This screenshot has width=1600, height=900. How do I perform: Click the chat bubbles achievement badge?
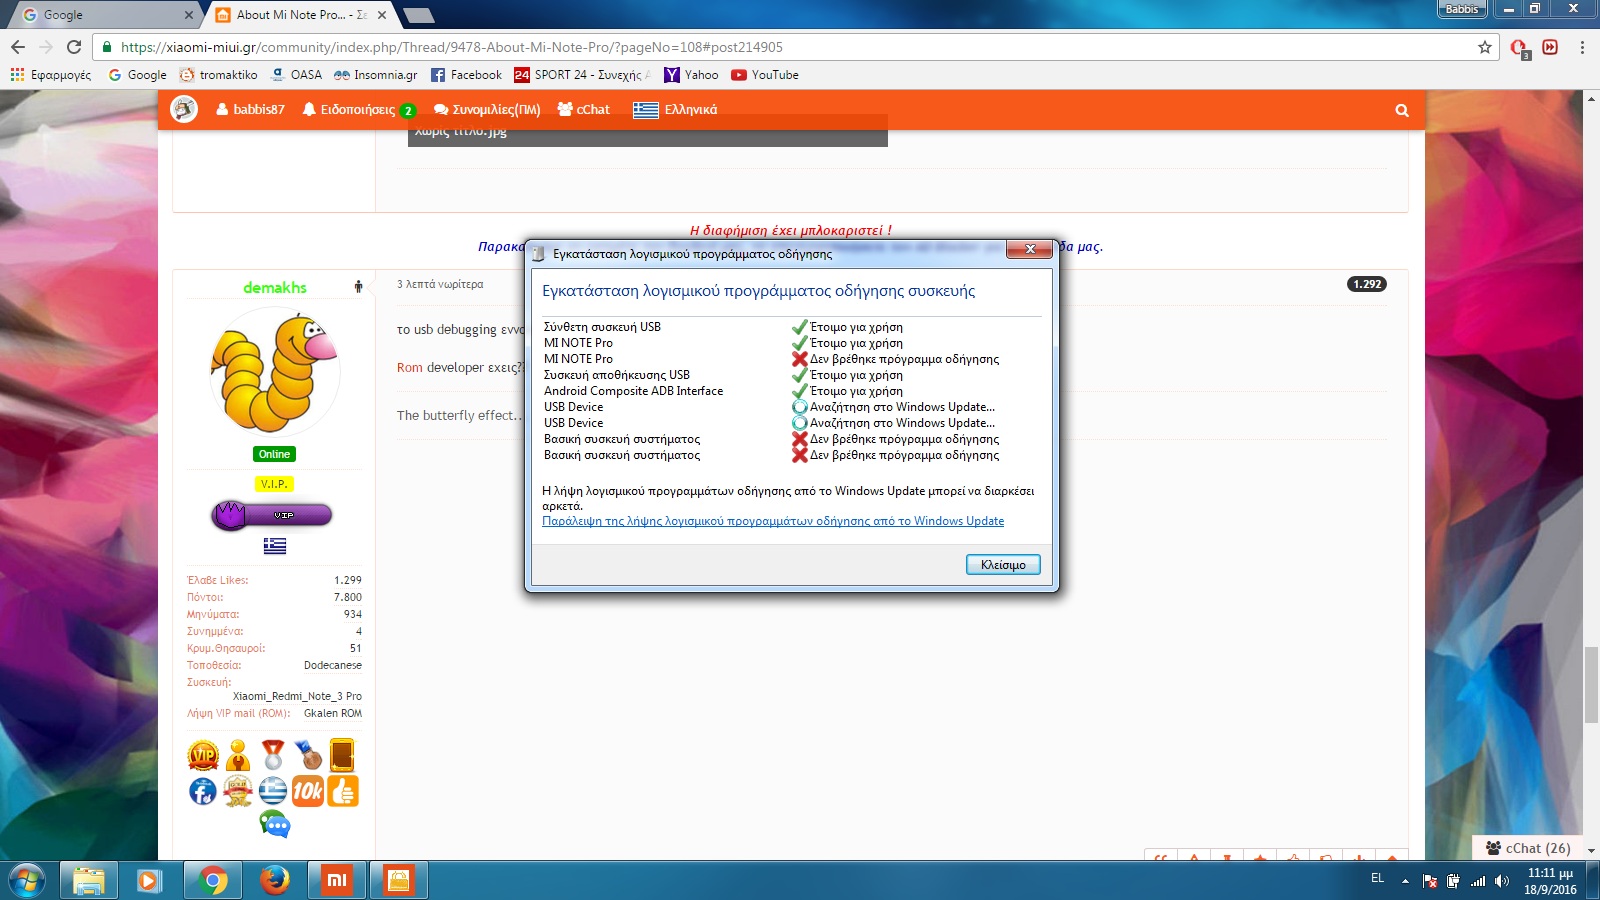pyautogui.click(x=274, y=824)
